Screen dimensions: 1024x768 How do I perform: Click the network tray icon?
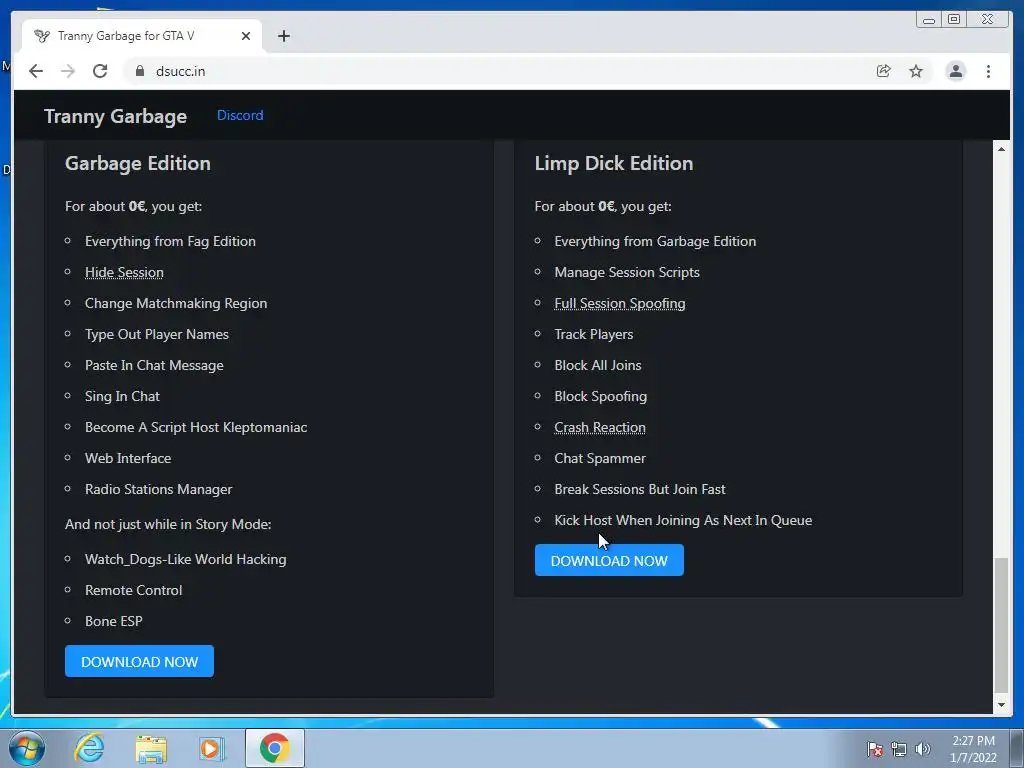click(x=899, y=749)
